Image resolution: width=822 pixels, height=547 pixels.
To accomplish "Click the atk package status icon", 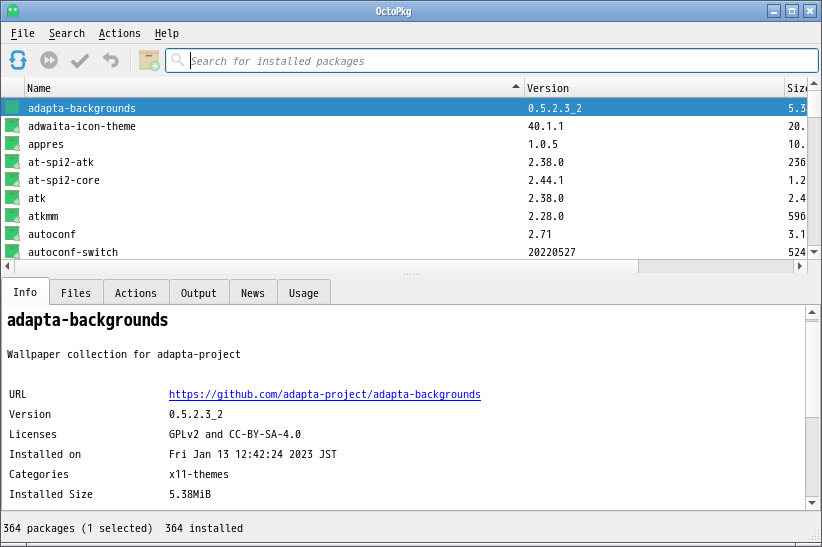I will pos(12,198).
